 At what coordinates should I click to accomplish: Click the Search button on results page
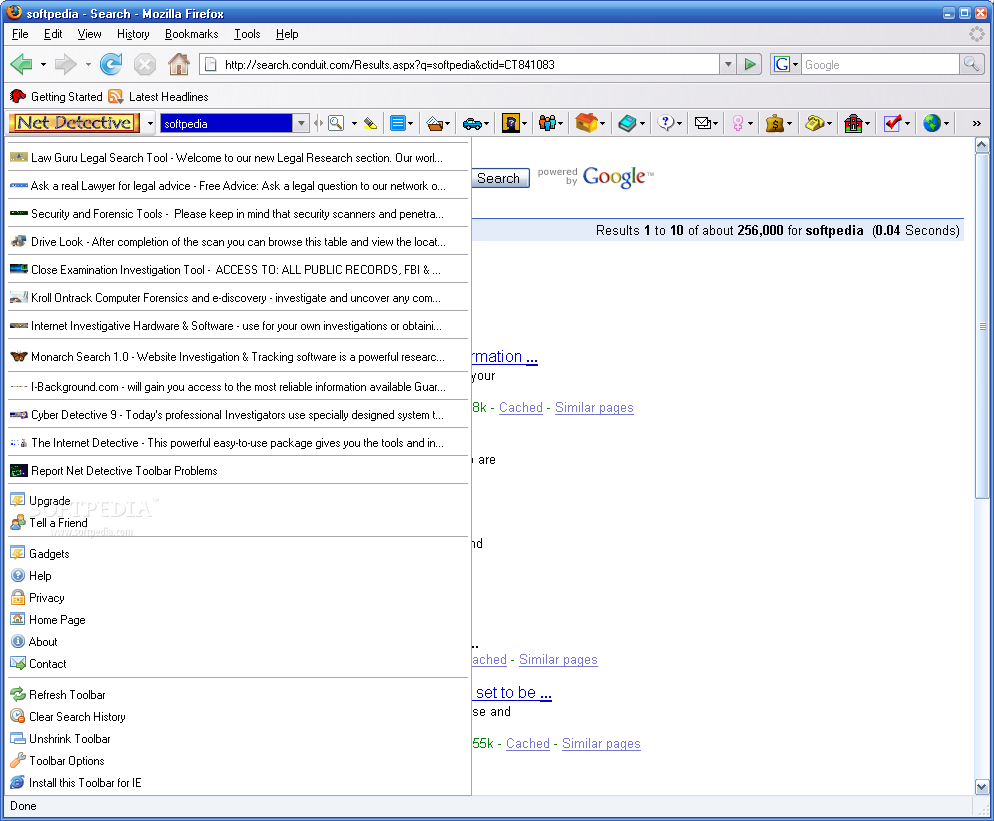point(500,178)
